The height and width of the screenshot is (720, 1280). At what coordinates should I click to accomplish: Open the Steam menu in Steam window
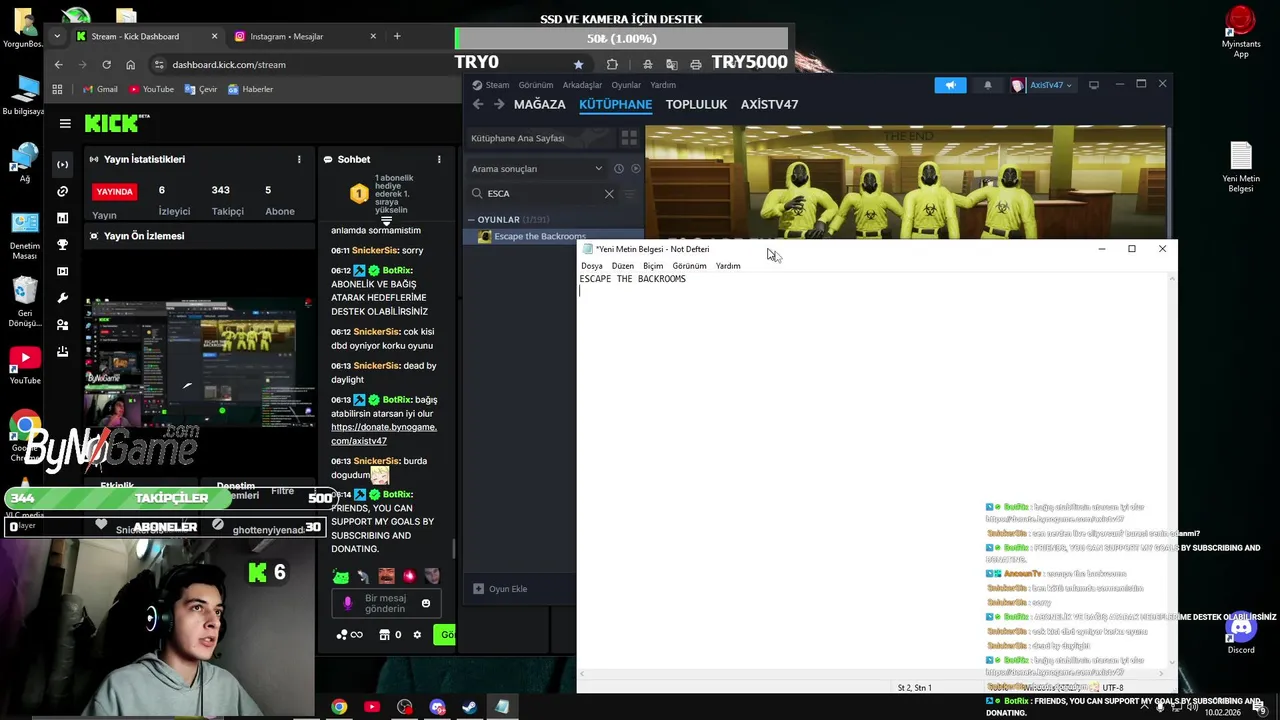(x=491, y=85)
